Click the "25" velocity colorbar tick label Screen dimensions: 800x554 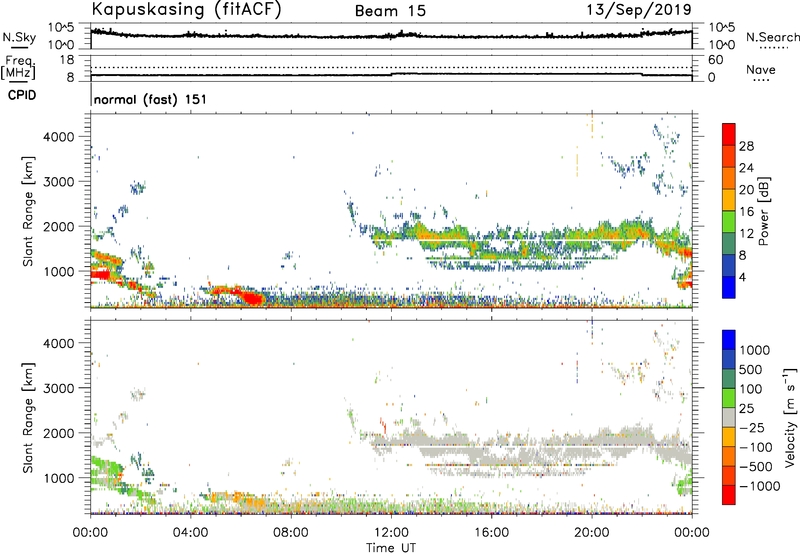pyautogui.click(x=747, y=408)
